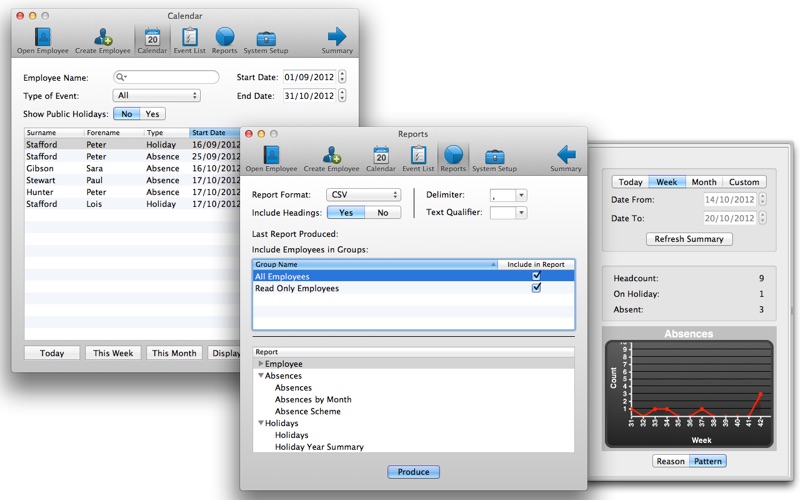Select Stewart Paul absence row
This screenshot has height=500, width=800.
[133, 180]
